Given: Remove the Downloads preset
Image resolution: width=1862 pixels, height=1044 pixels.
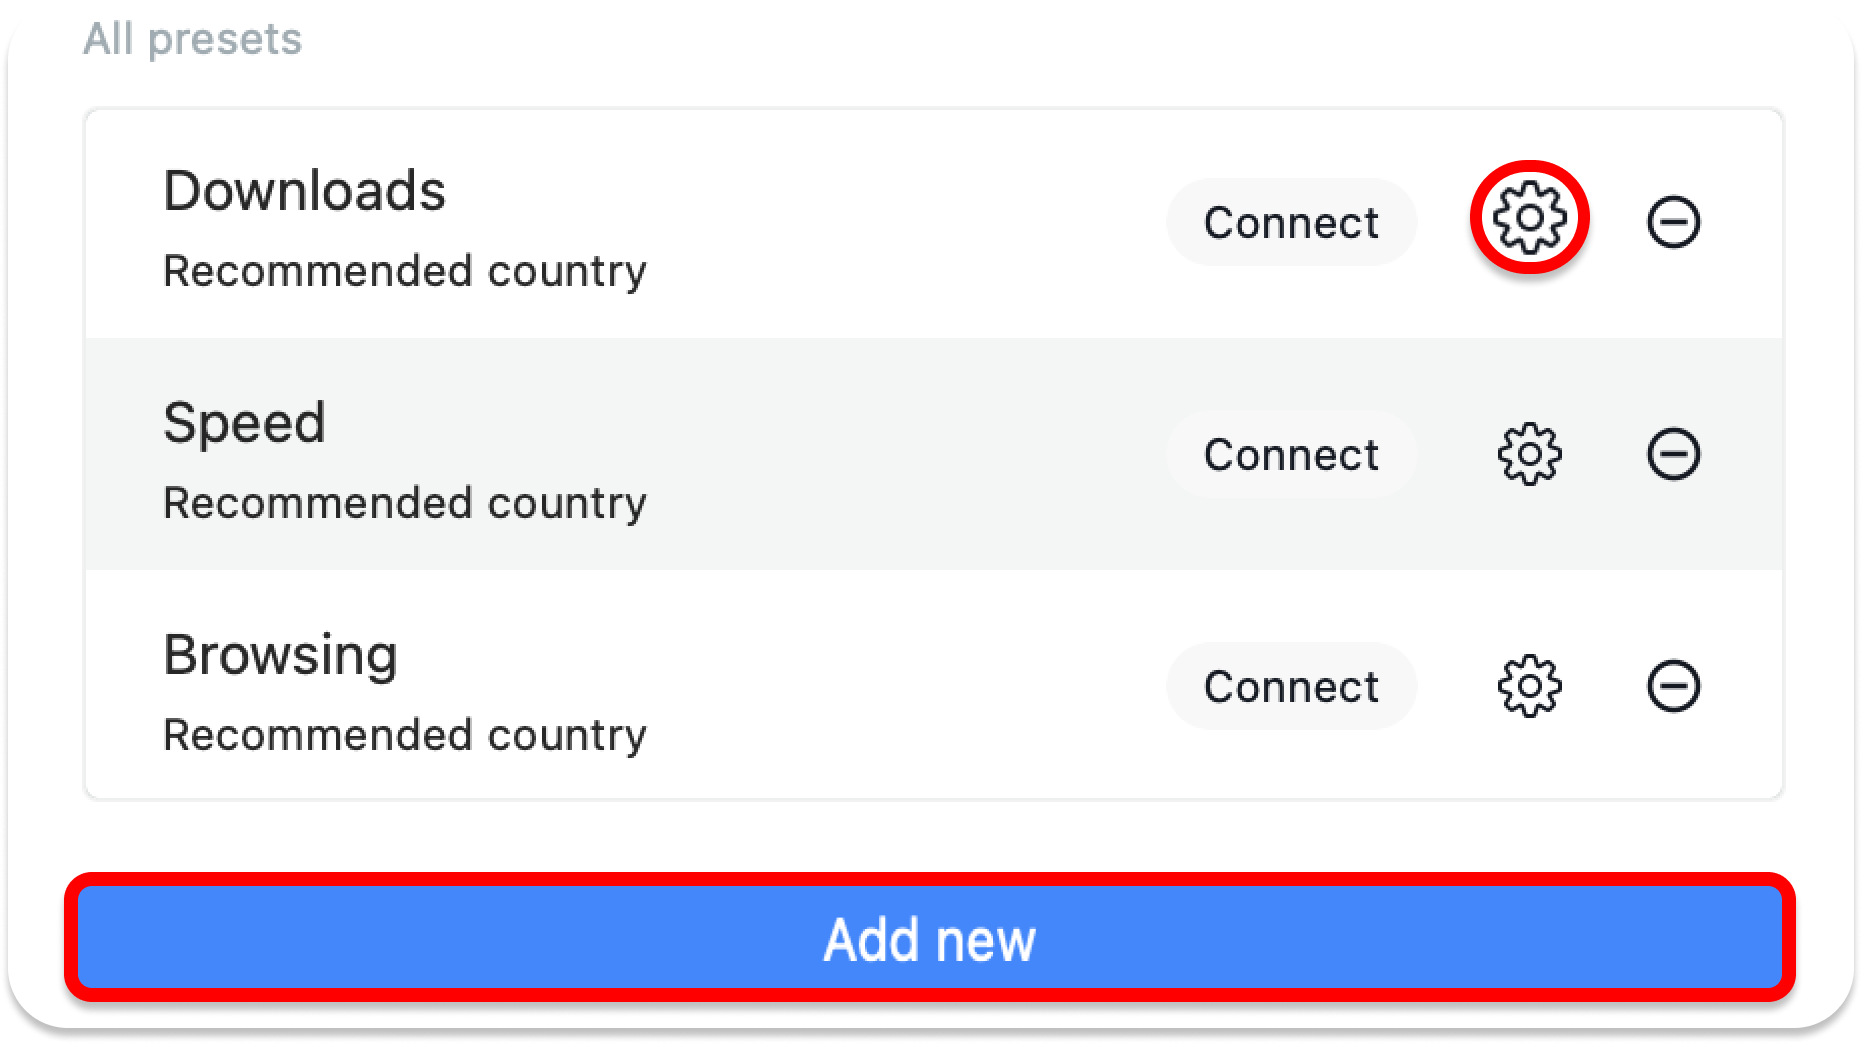Looking at the screenshot, I should [1673, 221].
